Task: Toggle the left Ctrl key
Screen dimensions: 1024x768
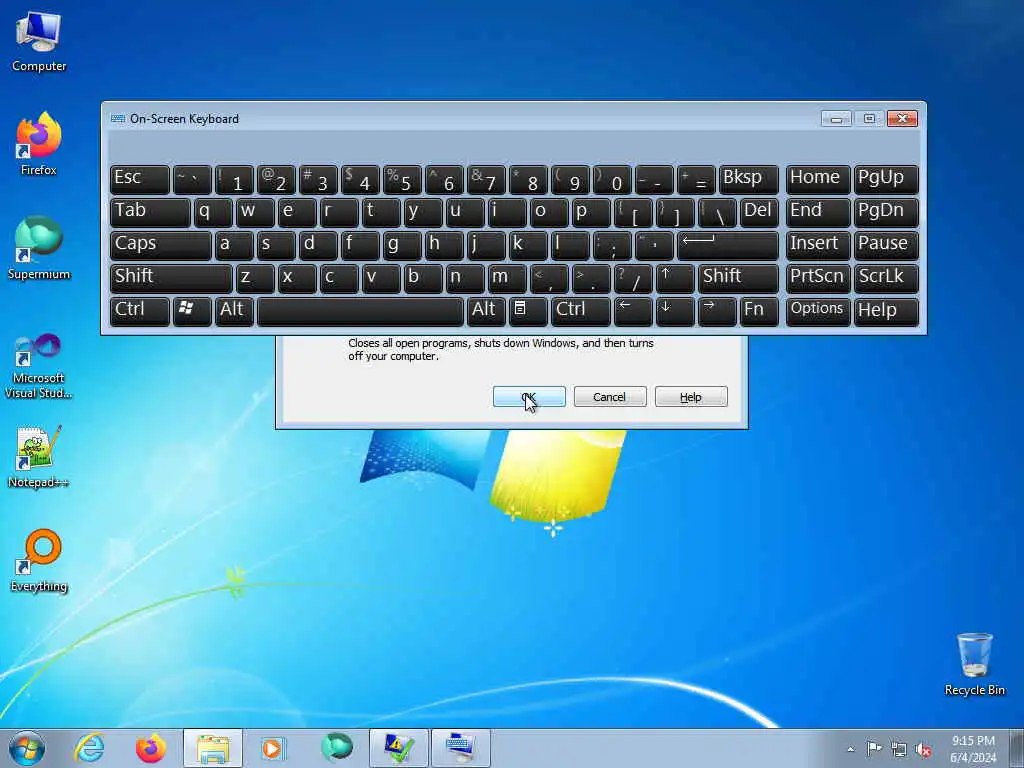Action: click(140, 312)
